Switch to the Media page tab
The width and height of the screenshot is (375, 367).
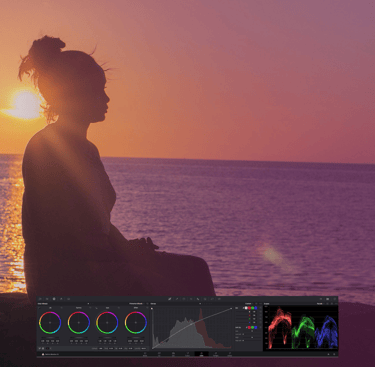[x=145, y=354]
